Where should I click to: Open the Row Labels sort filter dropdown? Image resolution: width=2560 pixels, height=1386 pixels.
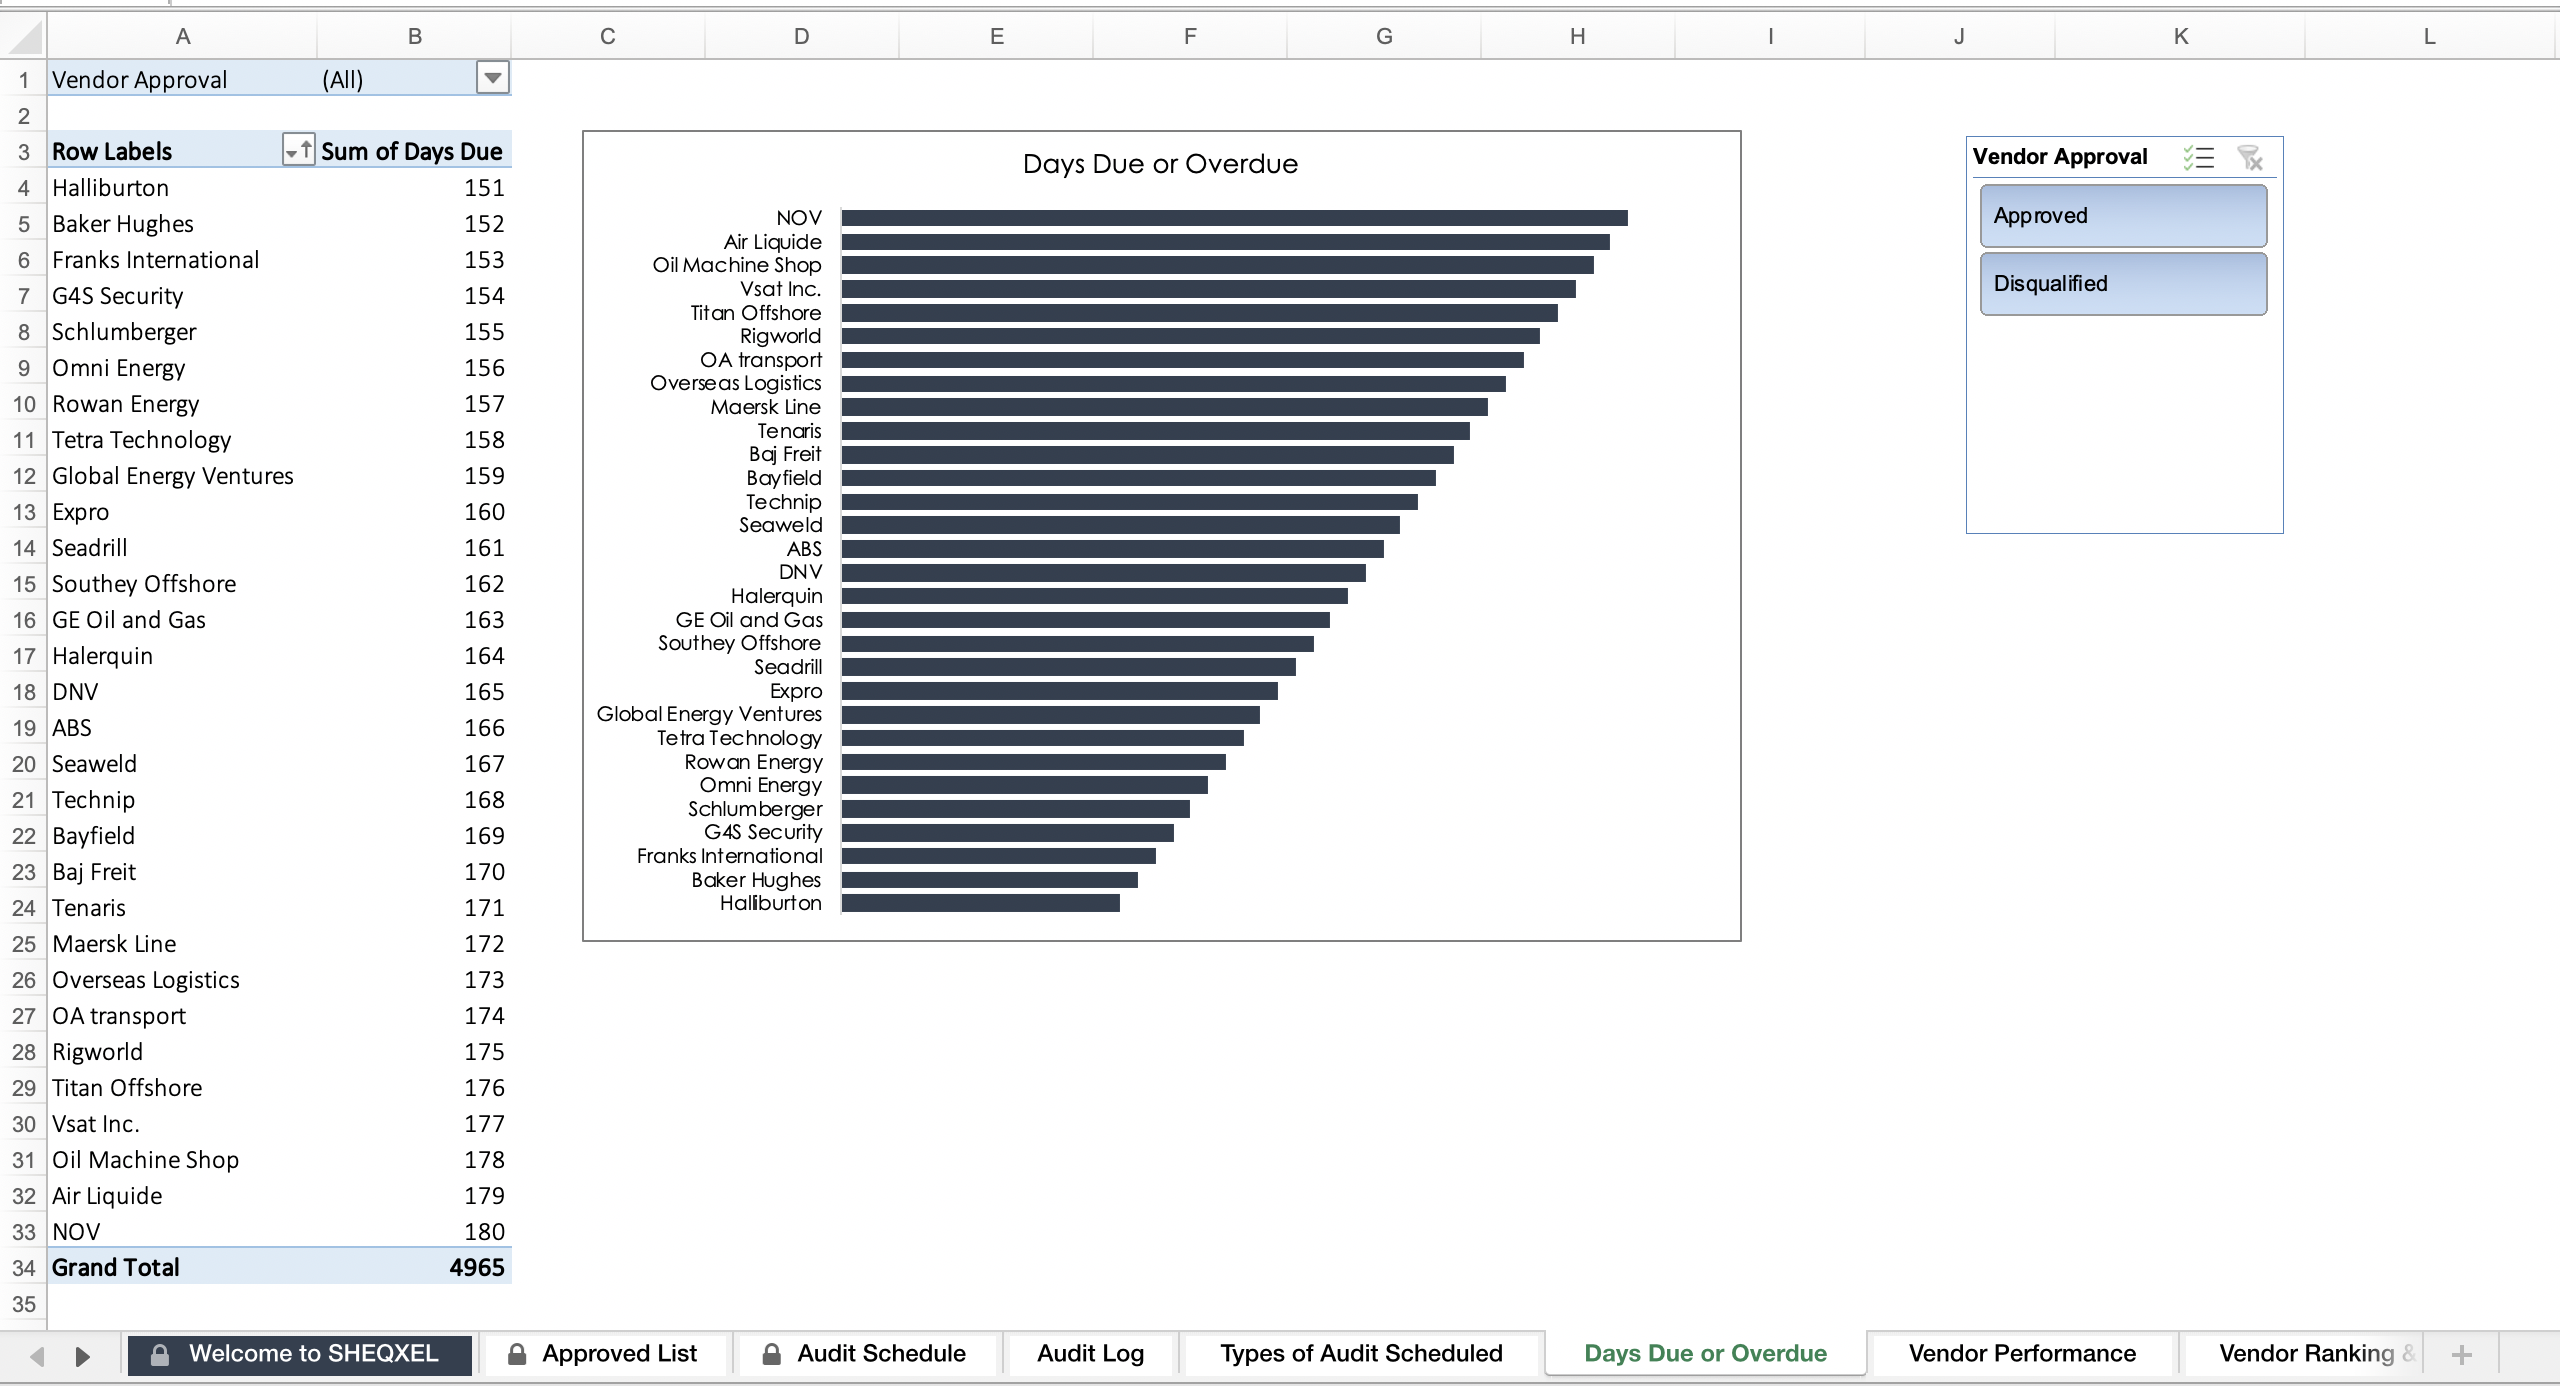click(298, 151)
